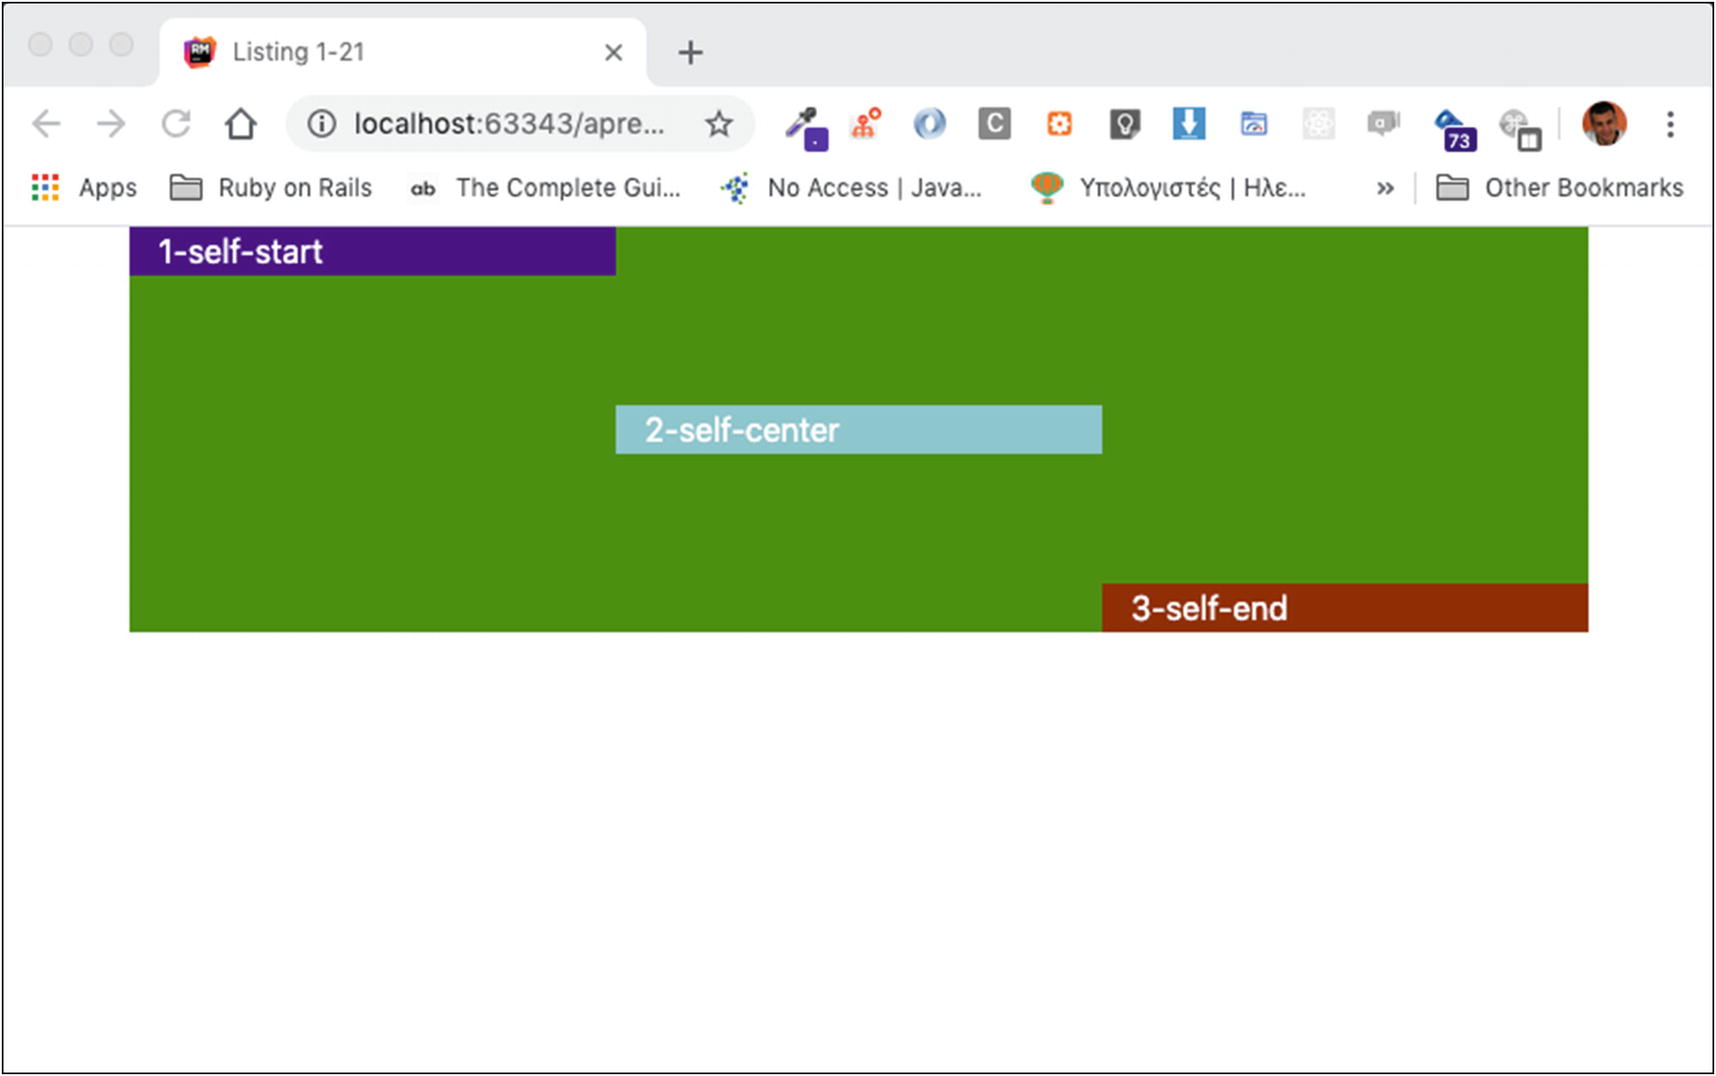Bookmark this page with the star
Image resolution: width=1716 pixels, height=1076 pixels.
click(718, 124)
